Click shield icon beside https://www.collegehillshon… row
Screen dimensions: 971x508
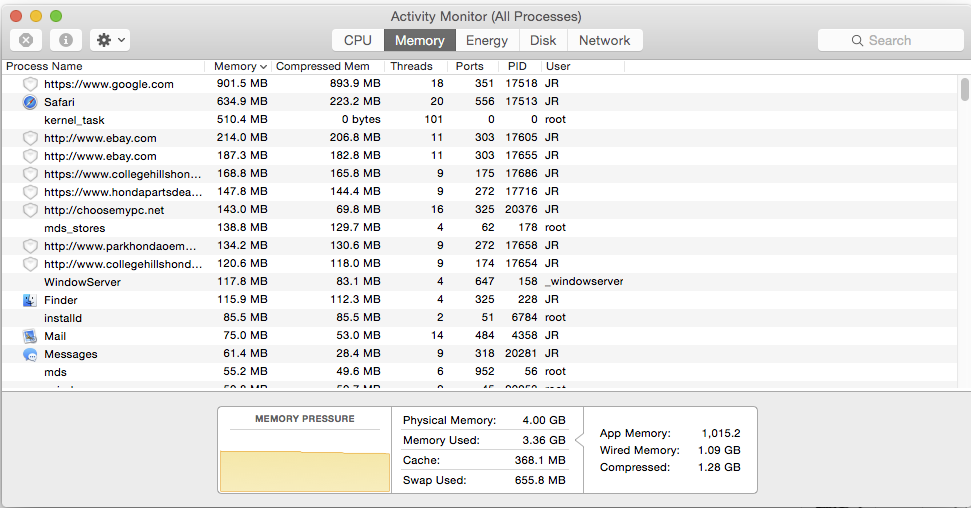pyautogui.click(x=30, y=174)
